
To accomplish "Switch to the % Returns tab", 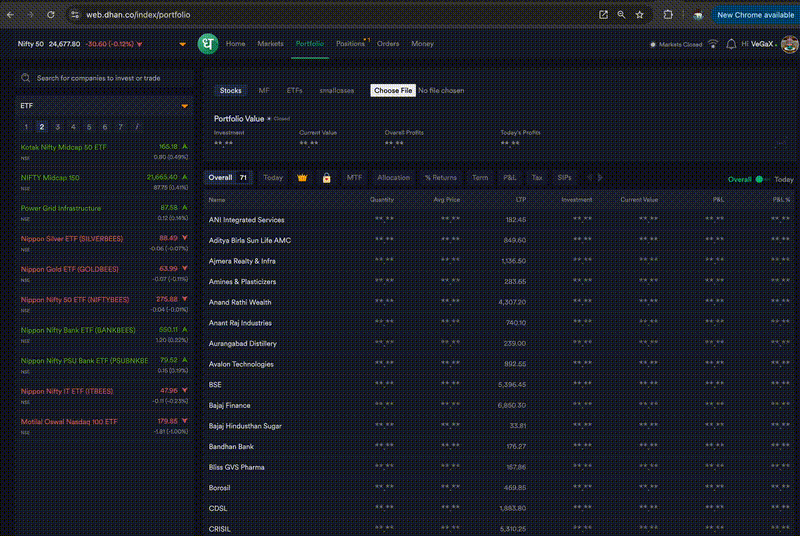I will (x=441, y=178).
